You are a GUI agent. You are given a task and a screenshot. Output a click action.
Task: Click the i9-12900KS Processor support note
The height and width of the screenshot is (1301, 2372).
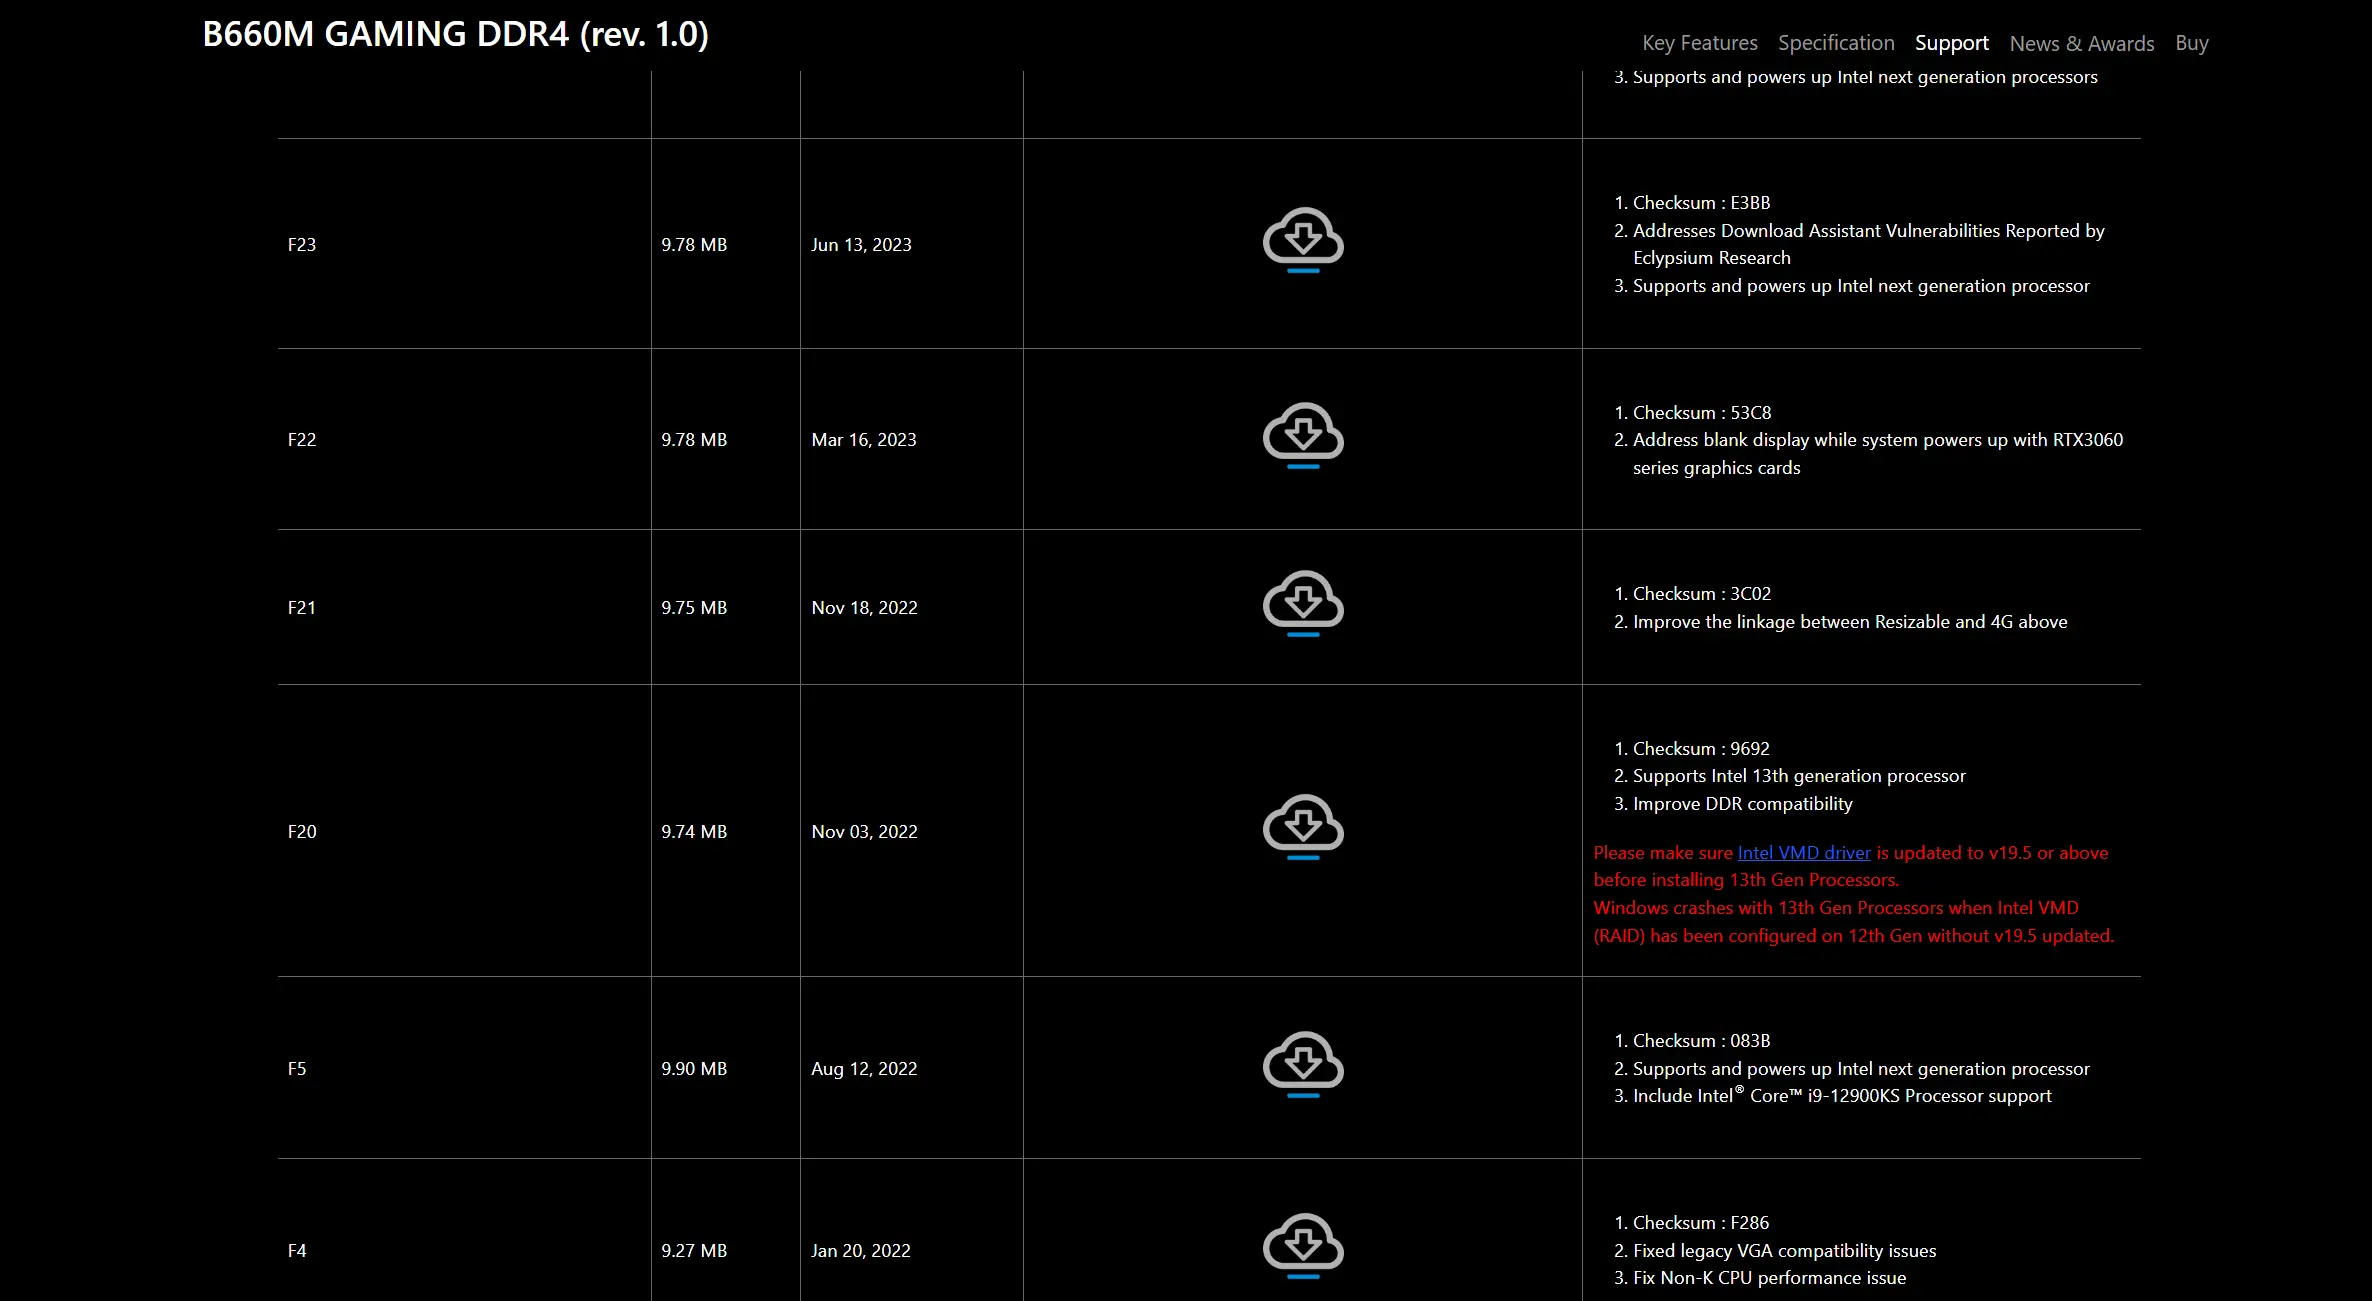tap(1842, 1096)
